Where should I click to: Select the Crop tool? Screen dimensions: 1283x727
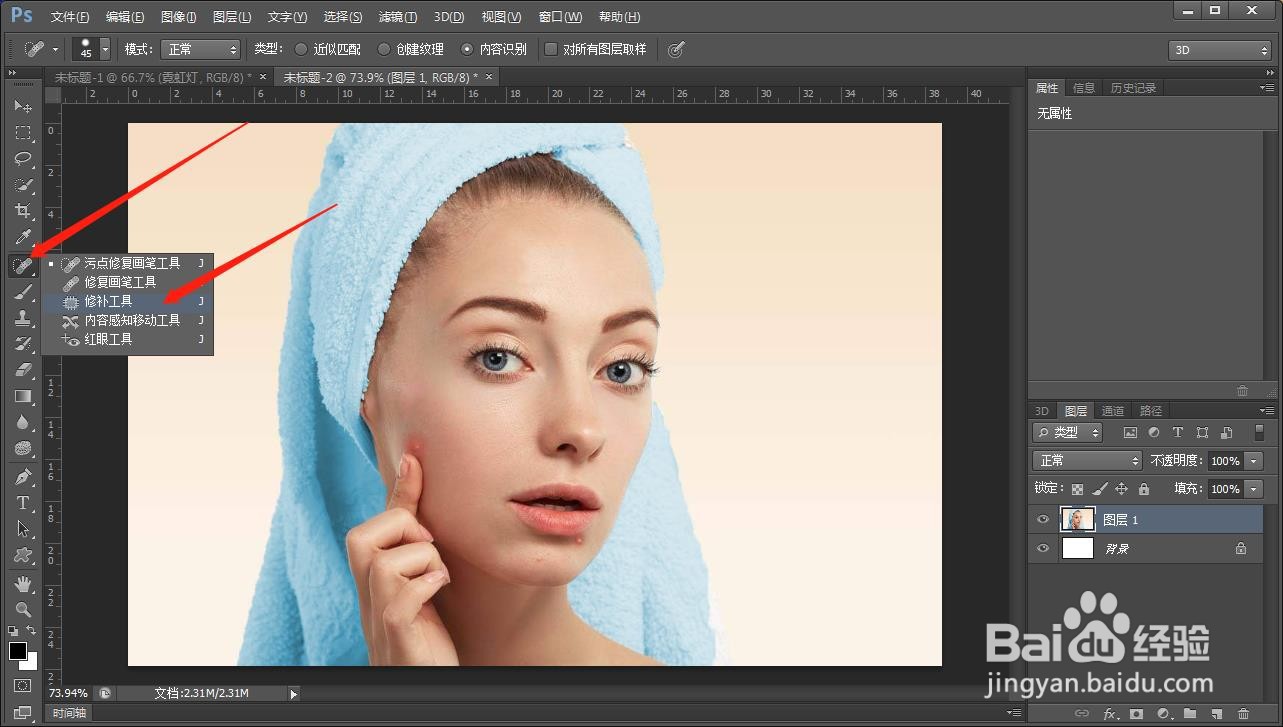point(23,211)
